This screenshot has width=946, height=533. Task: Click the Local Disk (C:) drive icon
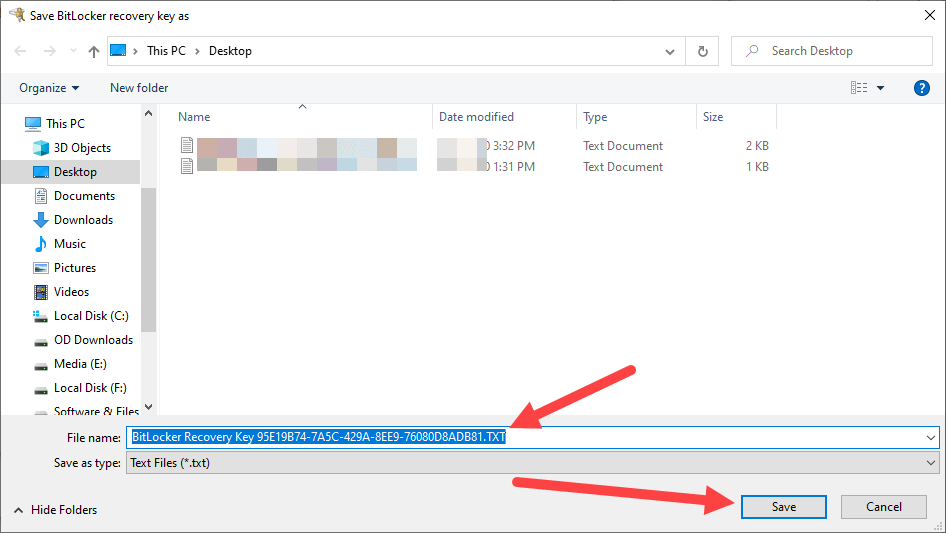(40, 316)
